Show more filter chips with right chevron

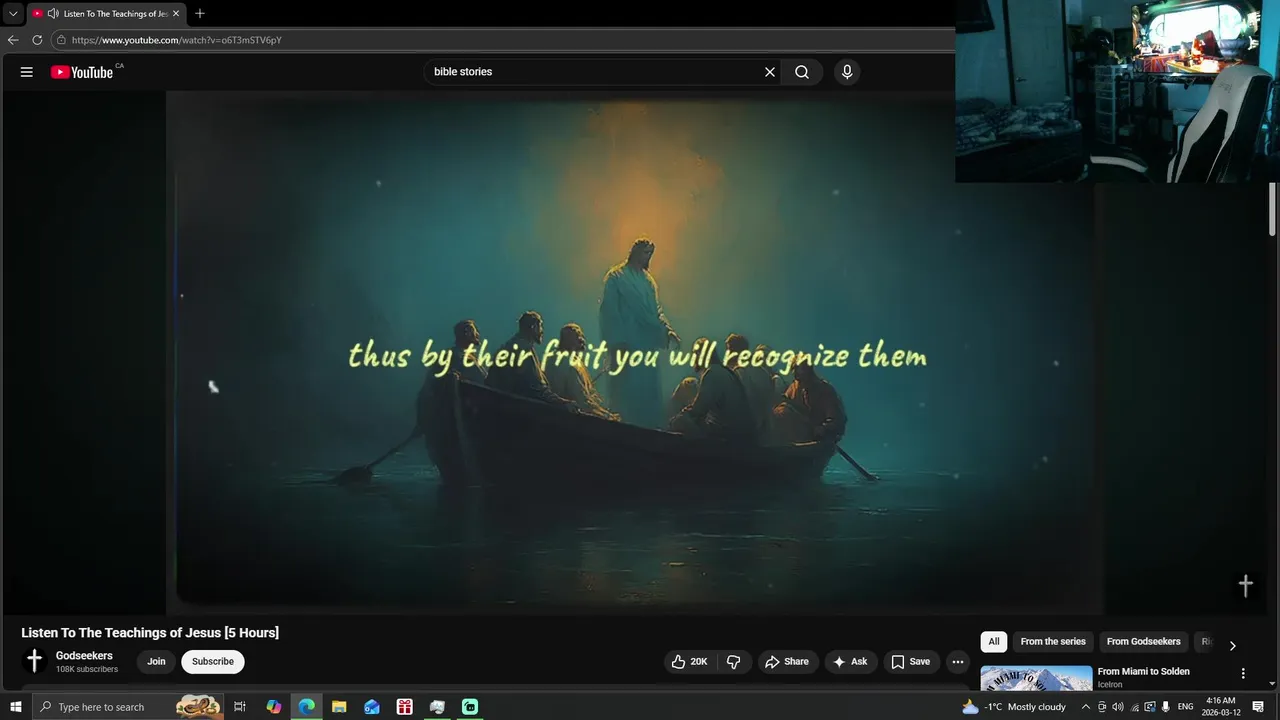(x=1232, y=646)
